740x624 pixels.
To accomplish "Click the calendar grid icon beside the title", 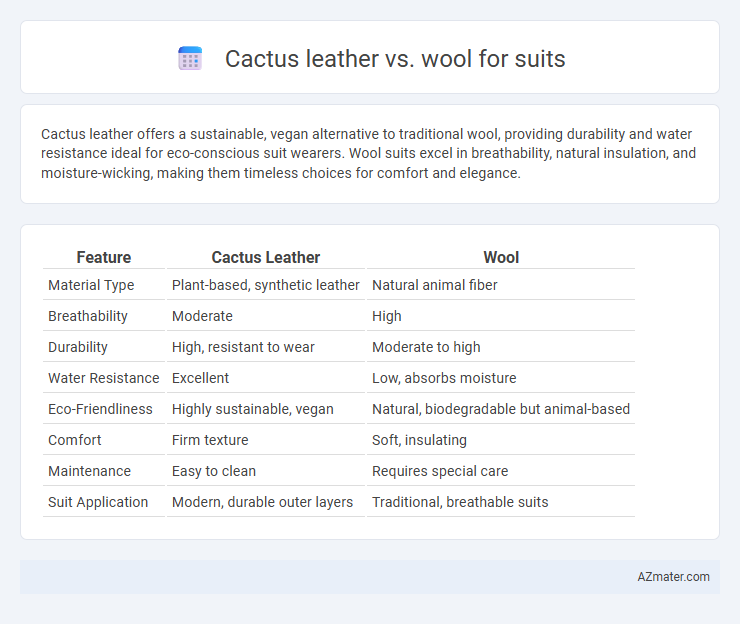I will click(190, 59).
